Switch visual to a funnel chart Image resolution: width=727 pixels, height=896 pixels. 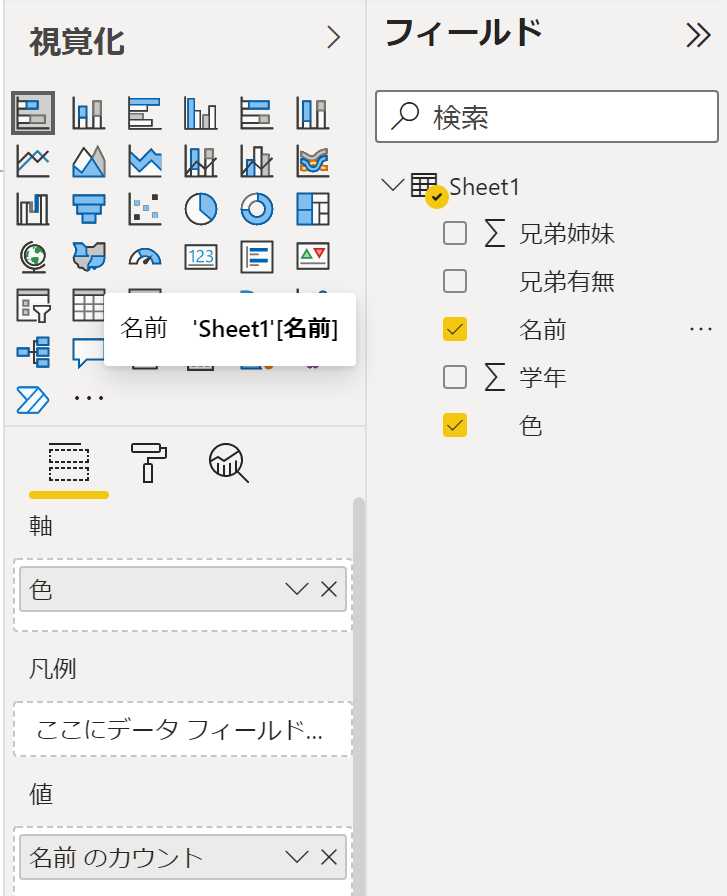(x=89, y=209)
